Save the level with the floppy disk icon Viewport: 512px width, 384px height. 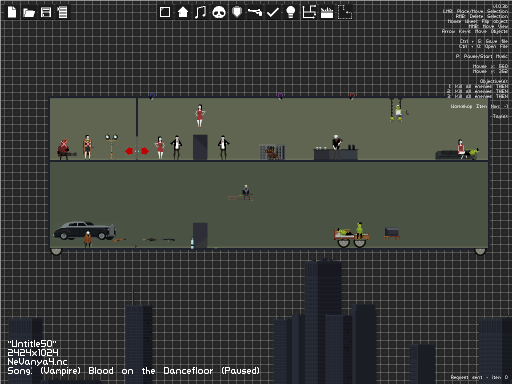pos(46,12)
